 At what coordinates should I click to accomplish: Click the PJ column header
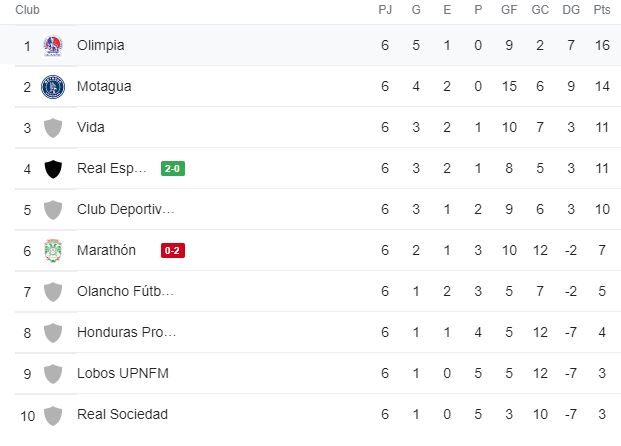(x=385, y=10)
